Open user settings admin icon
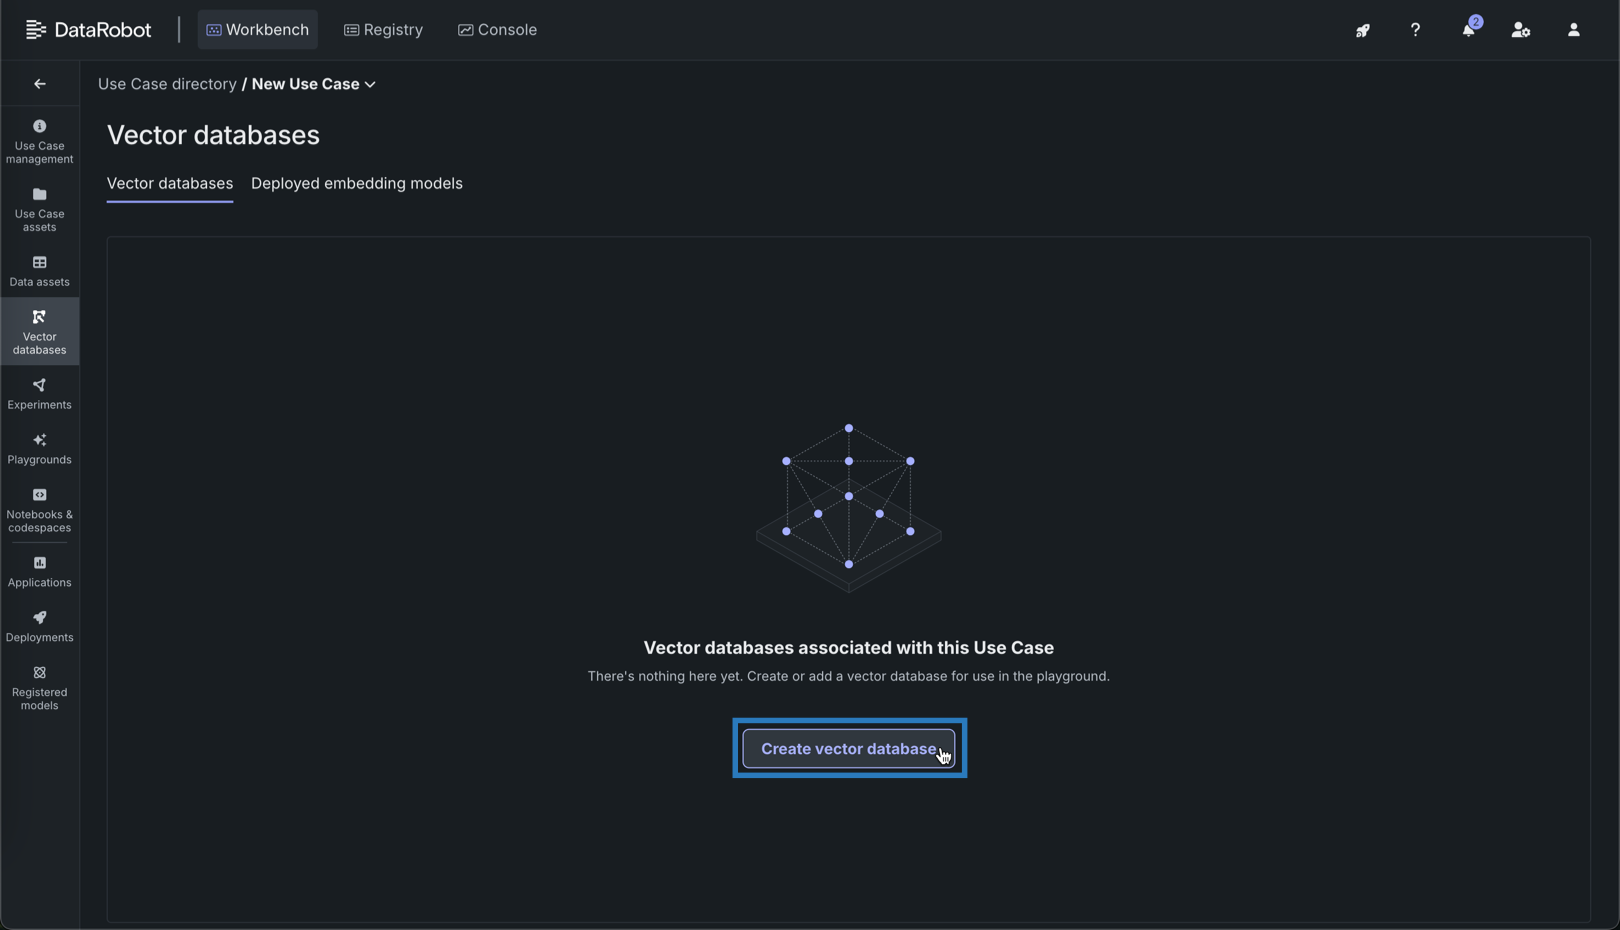The height and width of the screenshot is (930, 1620). [x=1520, y=30]
